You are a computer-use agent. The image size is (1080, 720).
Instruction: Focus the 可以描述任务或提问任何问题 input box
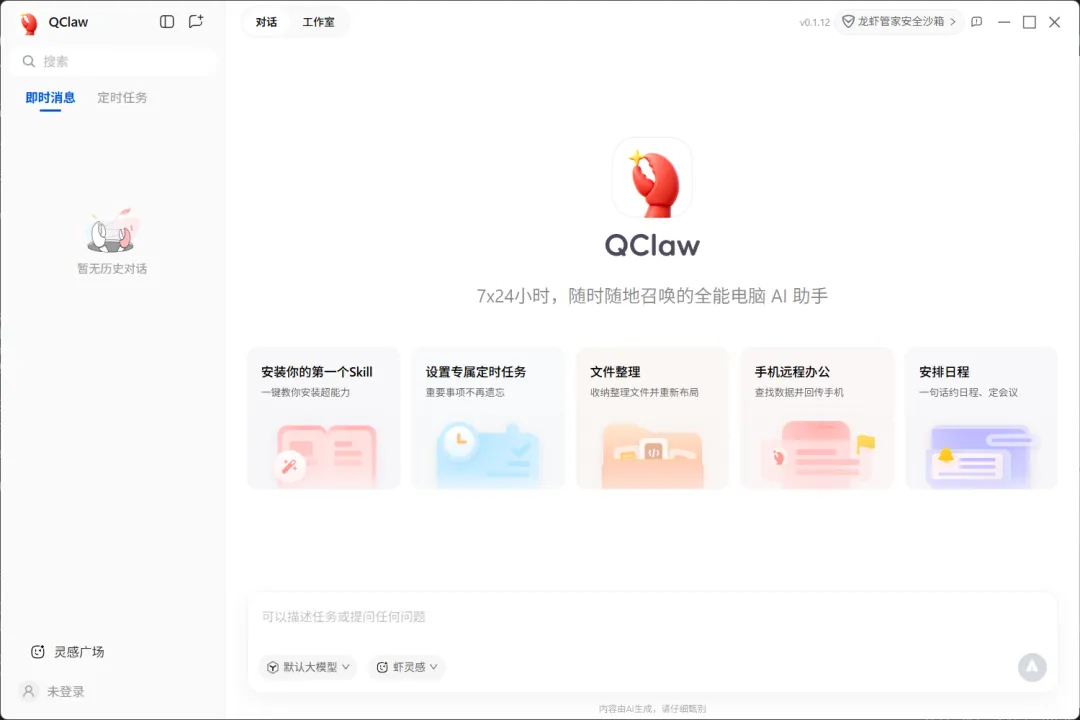point(652,617)
